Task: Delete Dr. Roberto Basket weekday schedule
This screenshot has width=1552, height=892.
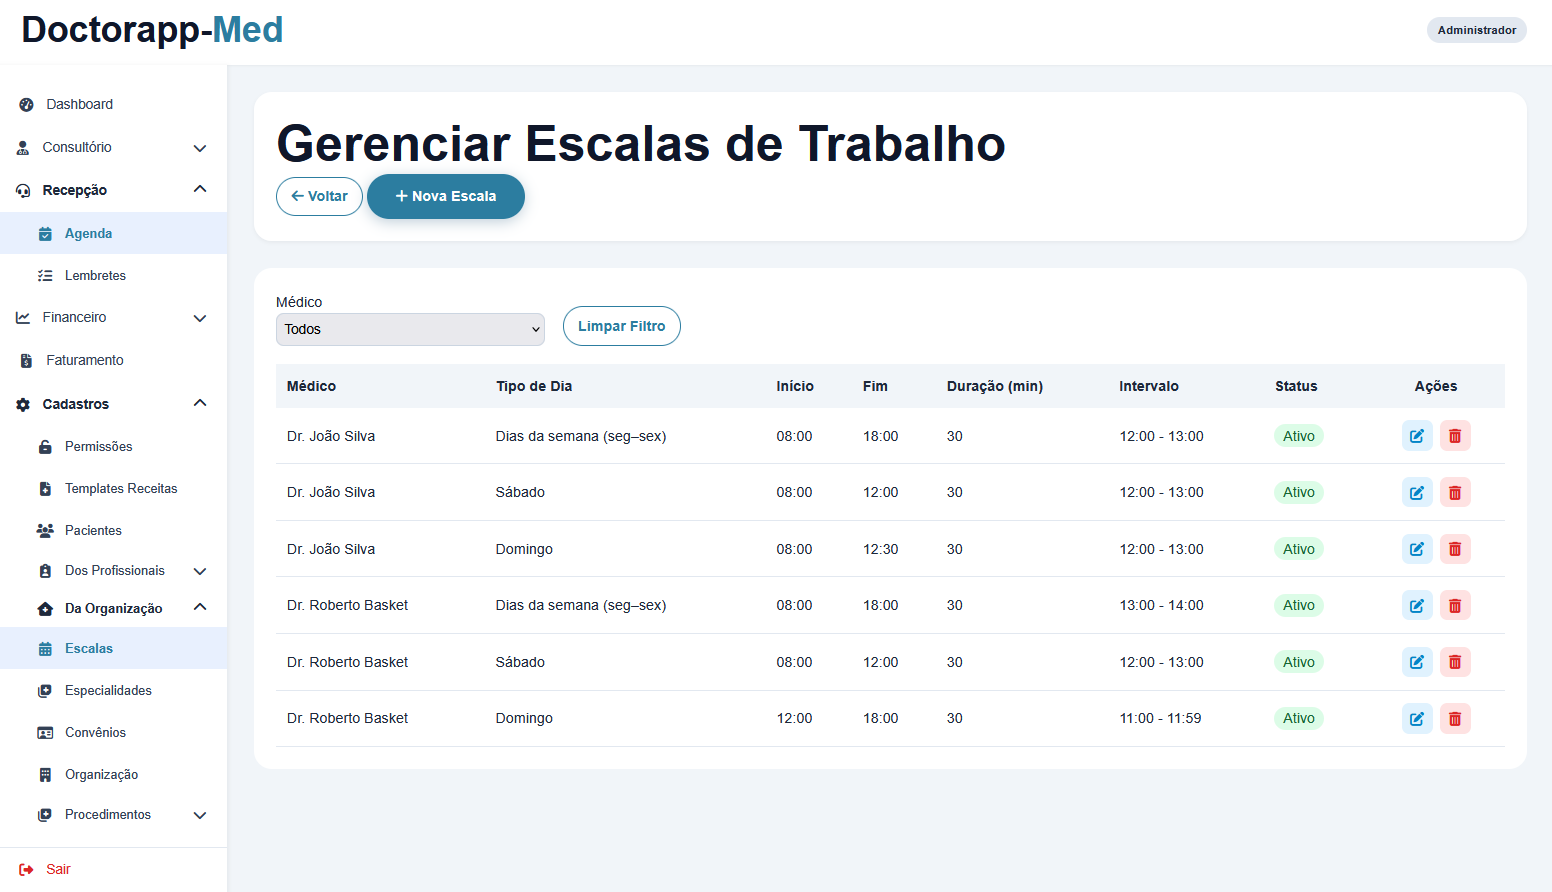Action: 1455,605
